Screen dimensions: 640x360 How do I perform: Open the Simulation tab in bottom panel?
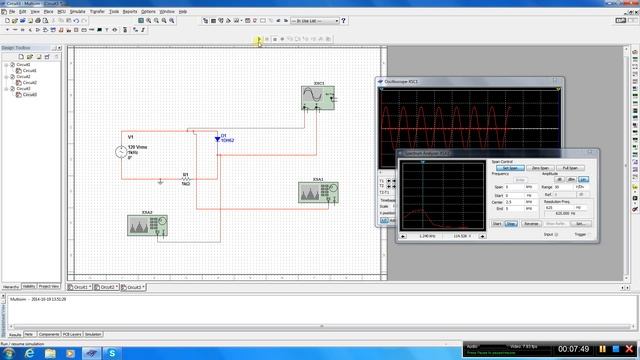tap(93, 334)
